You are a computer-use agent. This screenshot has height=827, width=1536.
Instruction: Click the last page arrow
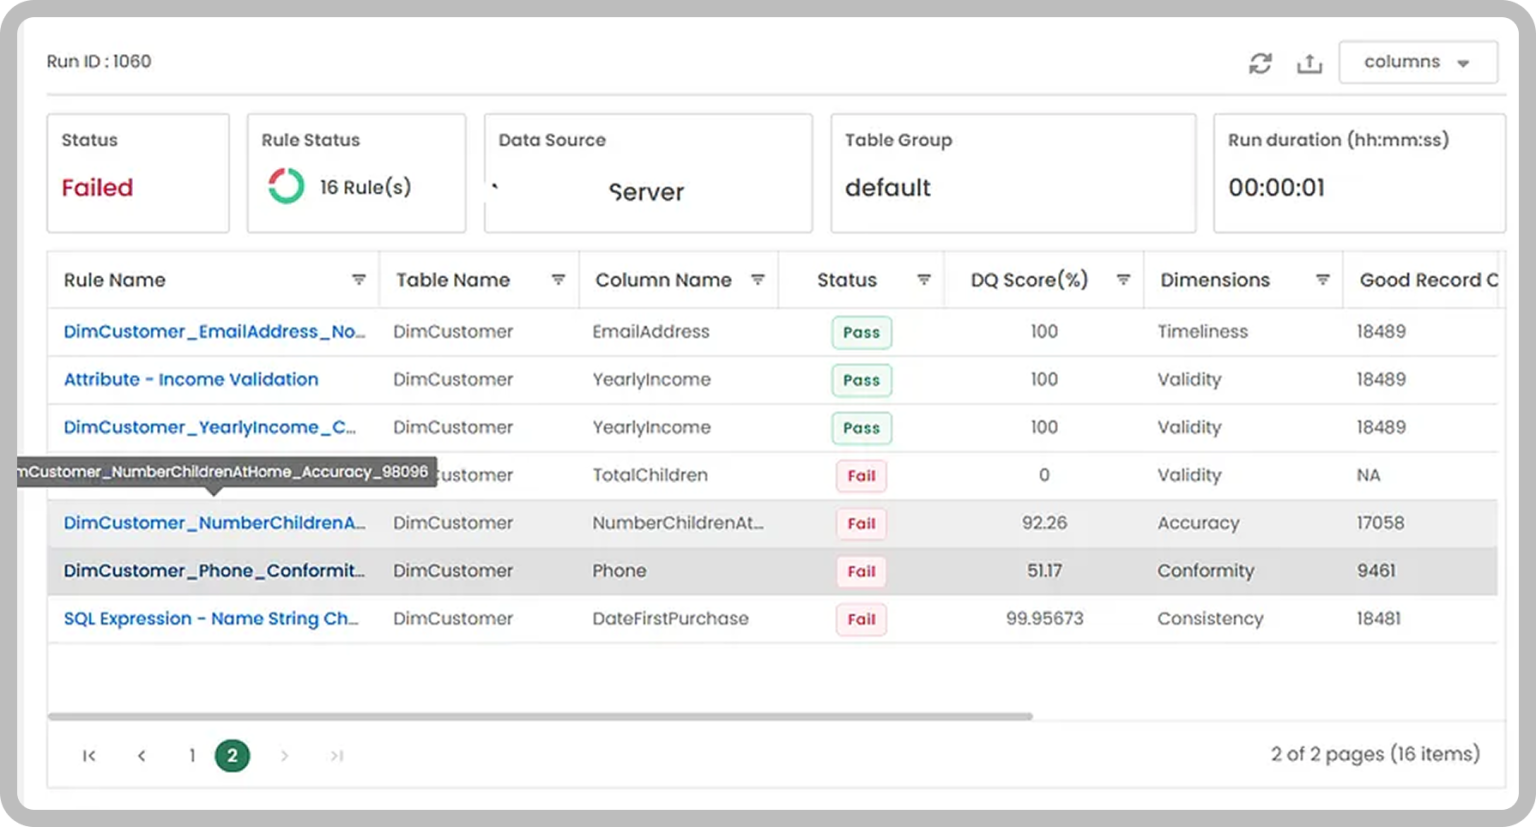[337, 756]
